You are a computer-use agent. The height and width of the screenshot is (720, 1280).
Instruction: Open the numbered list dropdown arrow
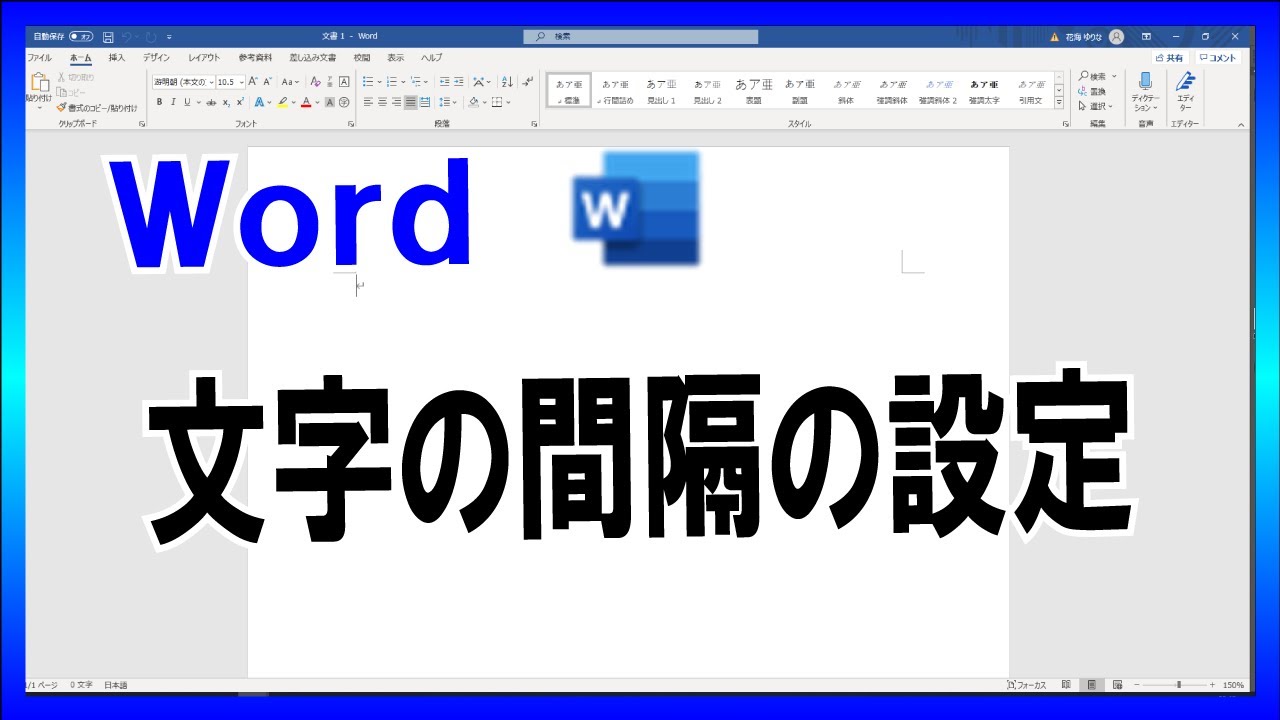[402, 82]
